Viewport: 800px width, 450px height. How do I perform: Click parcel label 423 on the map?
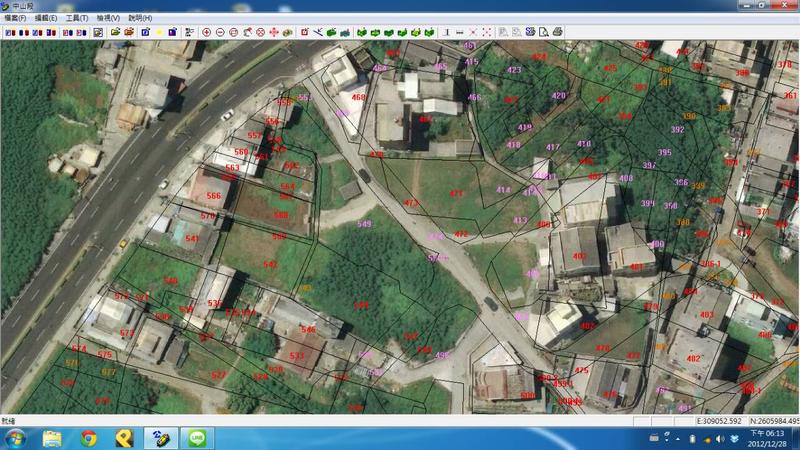pos(514,70)
